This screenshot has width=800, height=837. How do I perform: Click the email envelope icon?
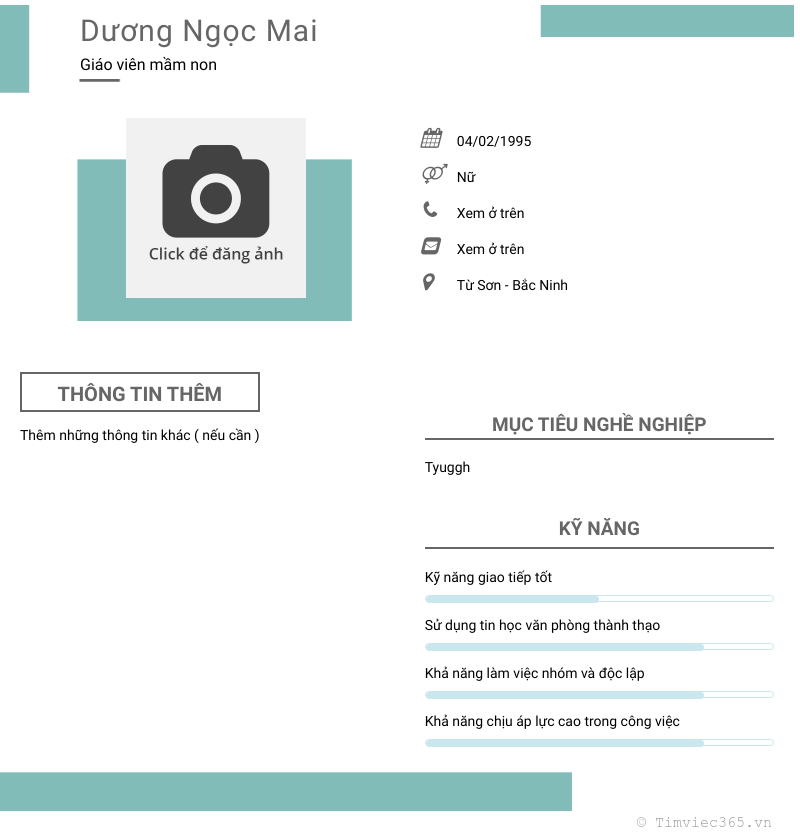point(431,246)
